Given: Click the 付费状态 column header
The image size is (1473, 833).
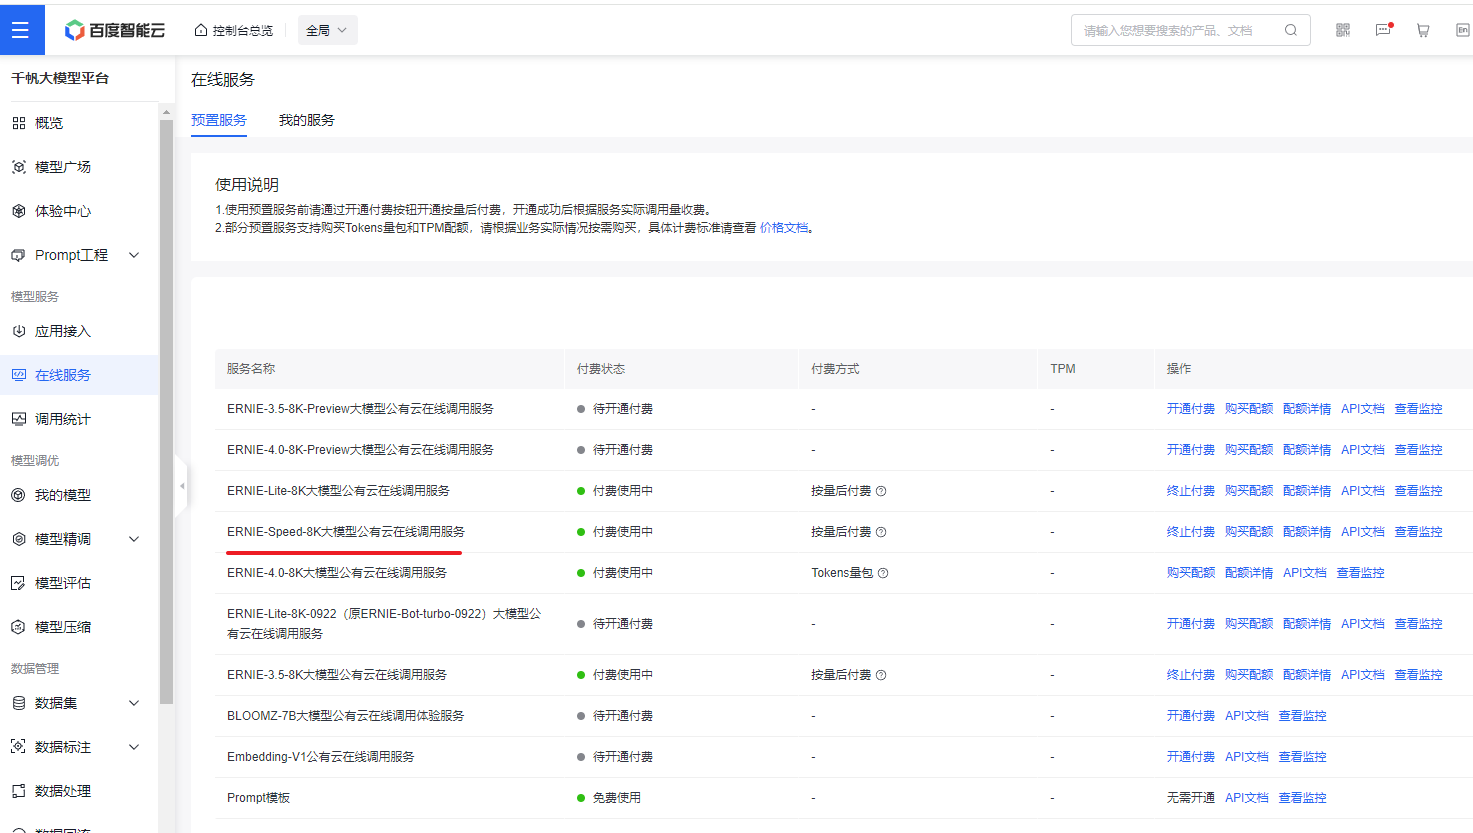Looking at the screenshot, I should [x=601, y=369].
